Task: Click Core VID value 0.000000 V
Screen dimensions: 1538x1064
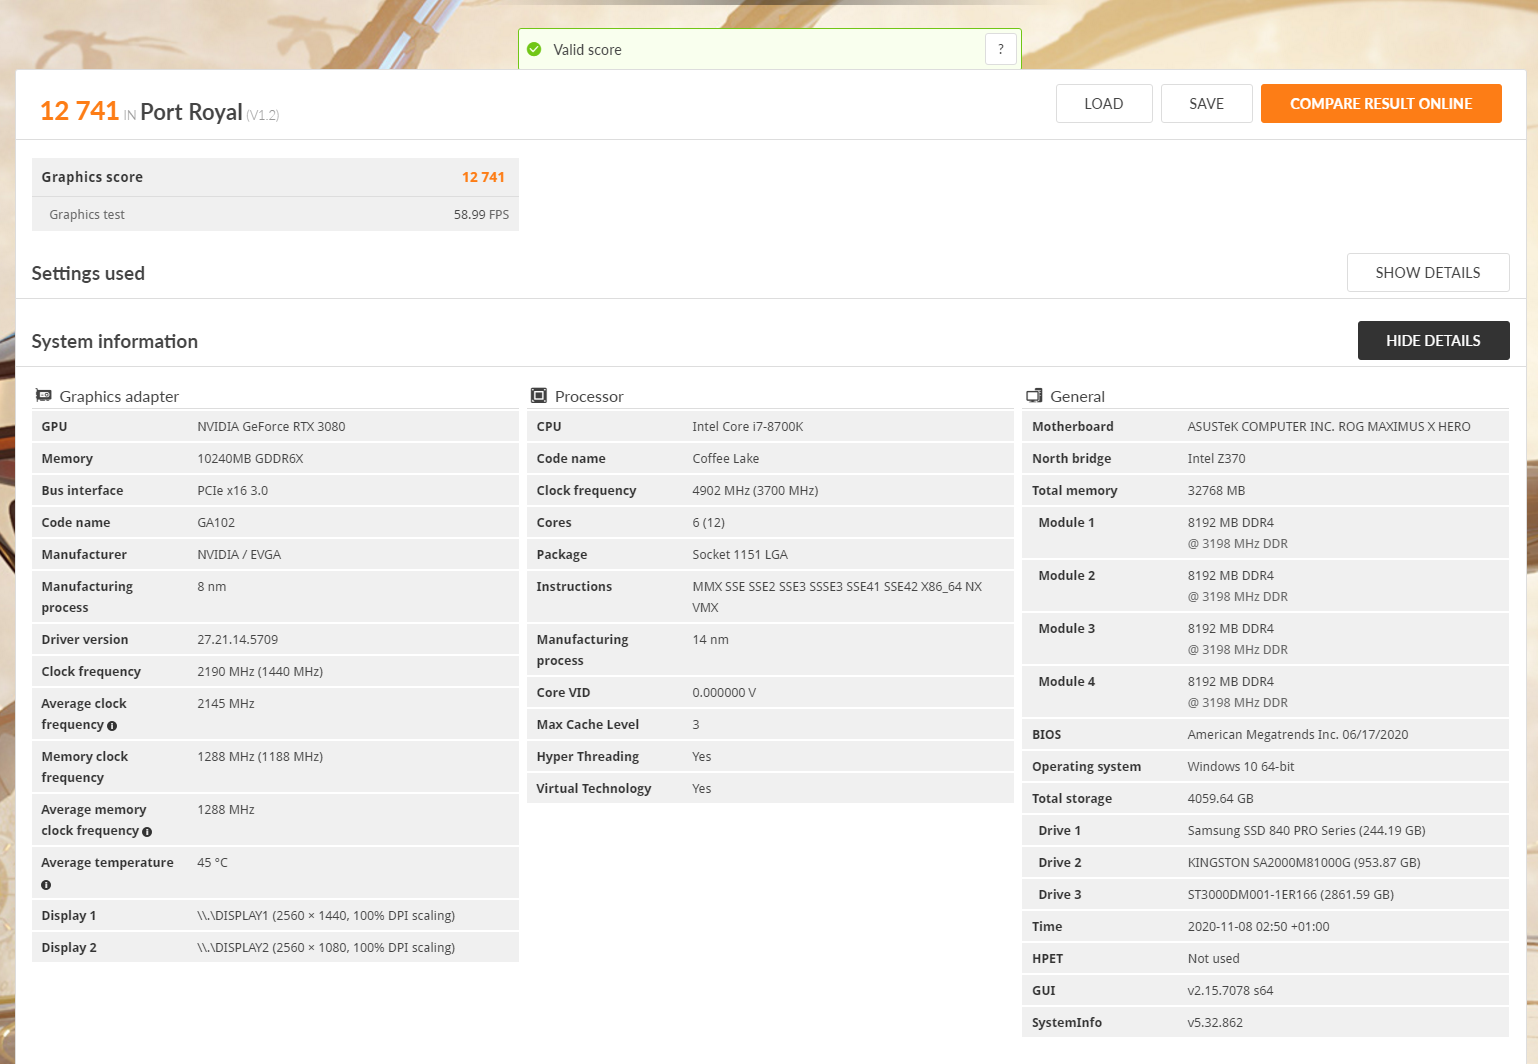Action: click(724, 692)
